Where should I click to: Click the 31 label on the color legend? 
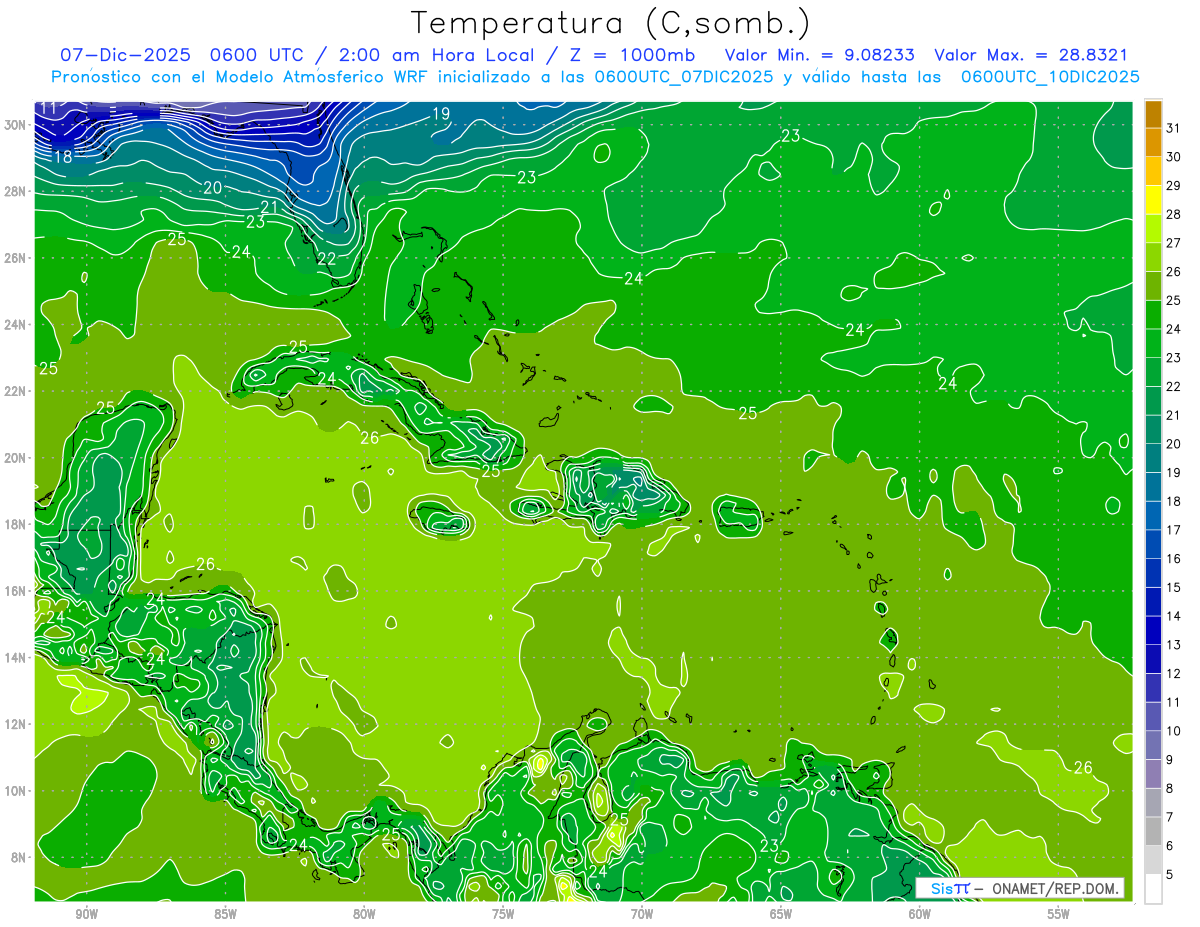point(1173,127)
